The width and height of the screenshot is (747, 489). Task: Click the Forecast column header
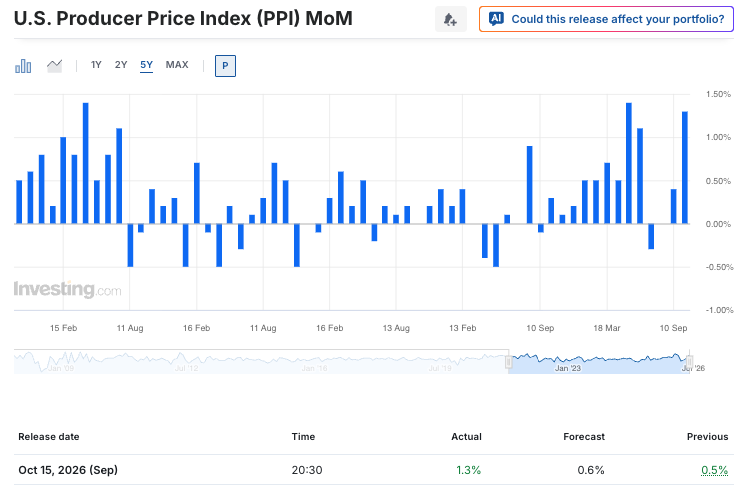[584, 437]
